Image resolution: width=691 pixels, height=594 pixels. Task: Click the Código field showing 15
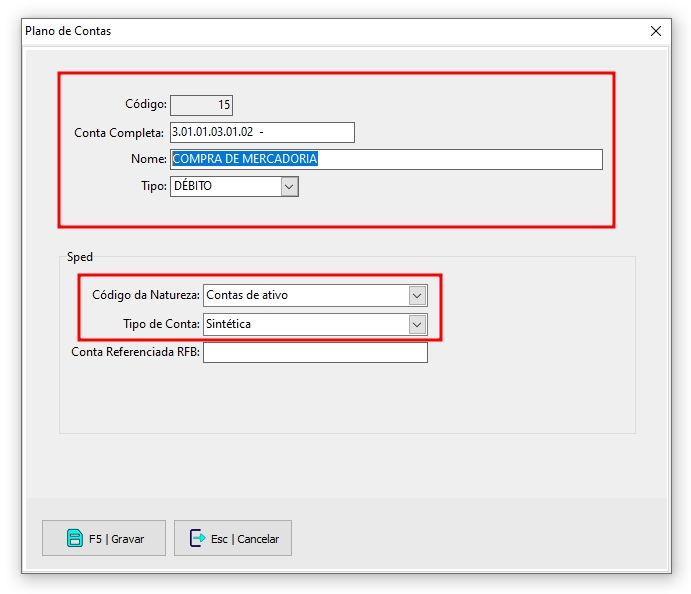pyautogui.click(x=201, y=104)
